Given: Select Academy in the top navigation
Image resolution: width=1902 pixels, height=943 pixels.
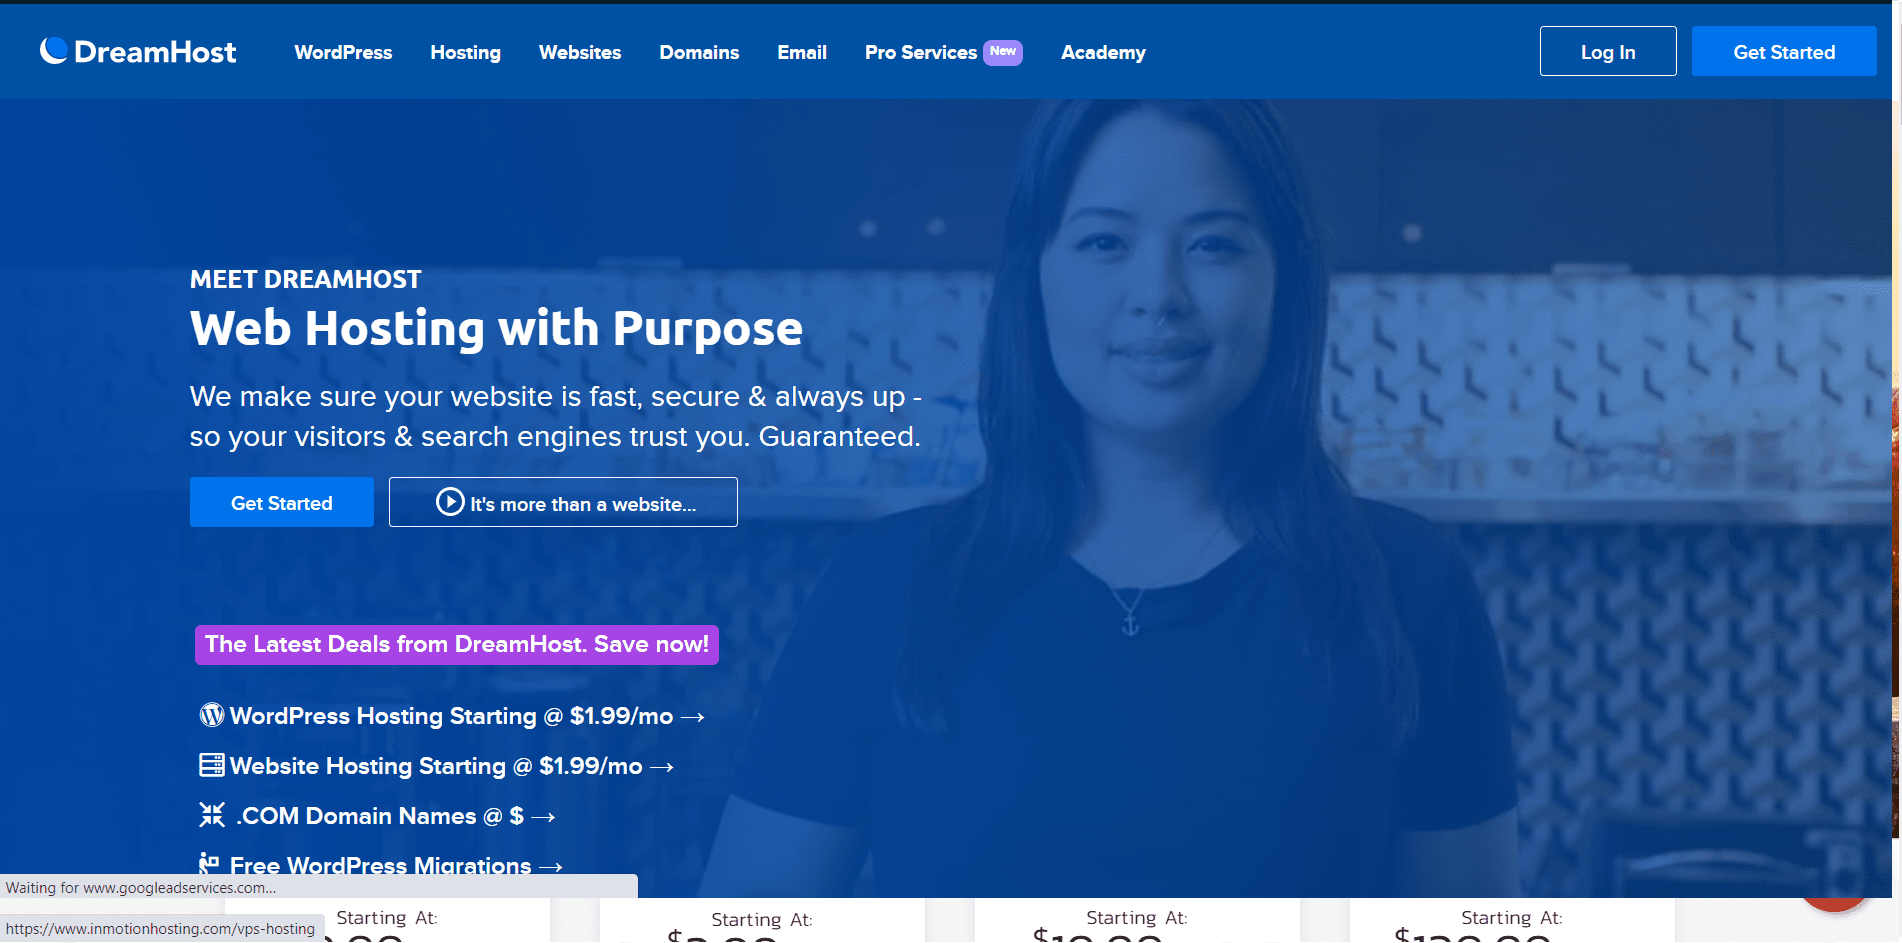Looking at the screenshot, I should [x=1103, y=52].
